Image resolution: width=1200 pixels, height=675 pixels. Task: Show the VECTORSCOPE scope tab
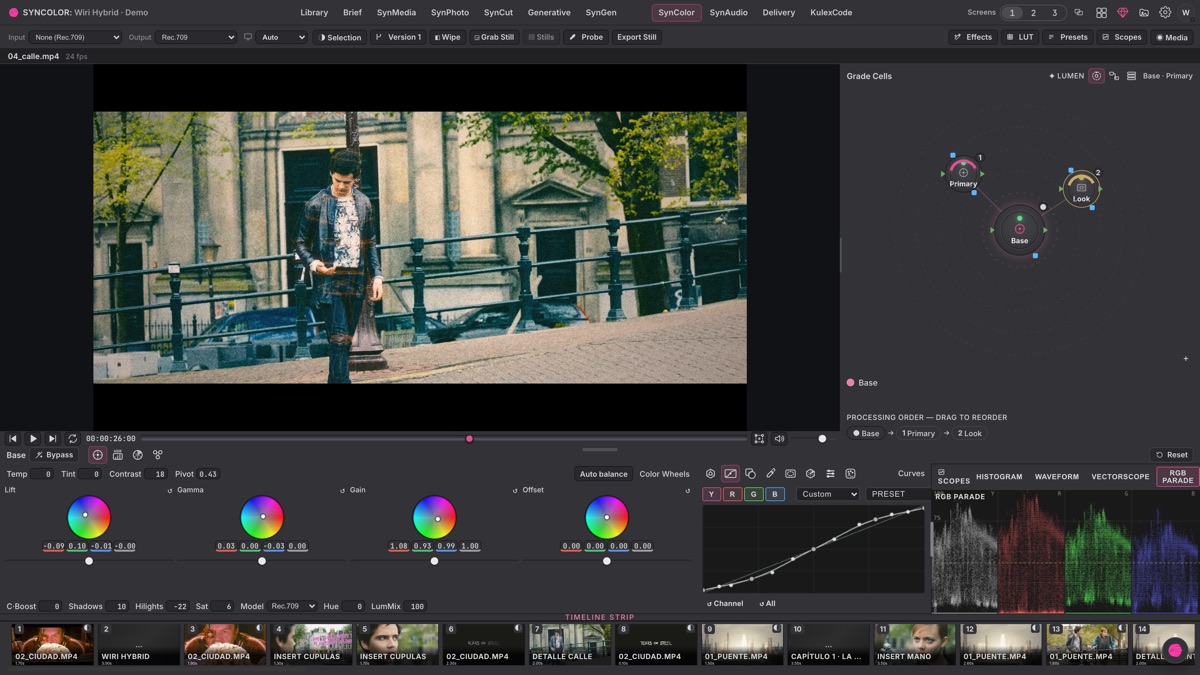[1120, 477]
